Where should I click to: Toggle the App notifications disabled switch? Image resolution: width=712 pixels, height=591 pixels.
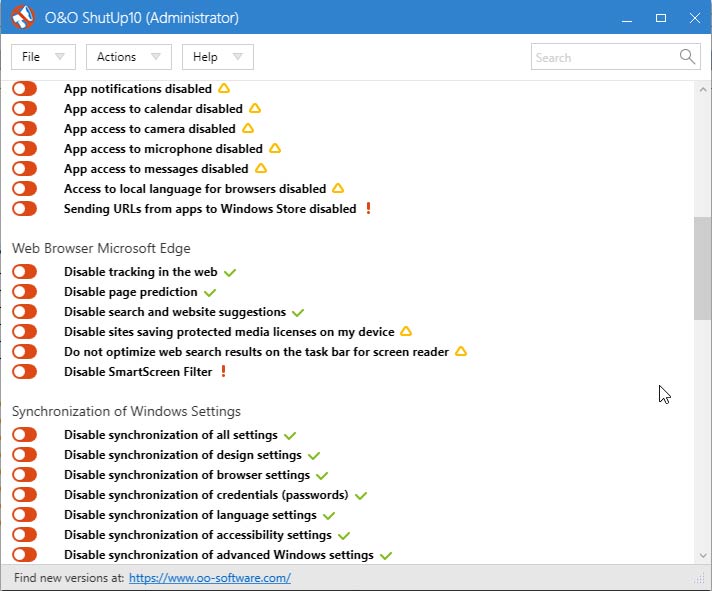pyautogui.click(x=25, y=89)
